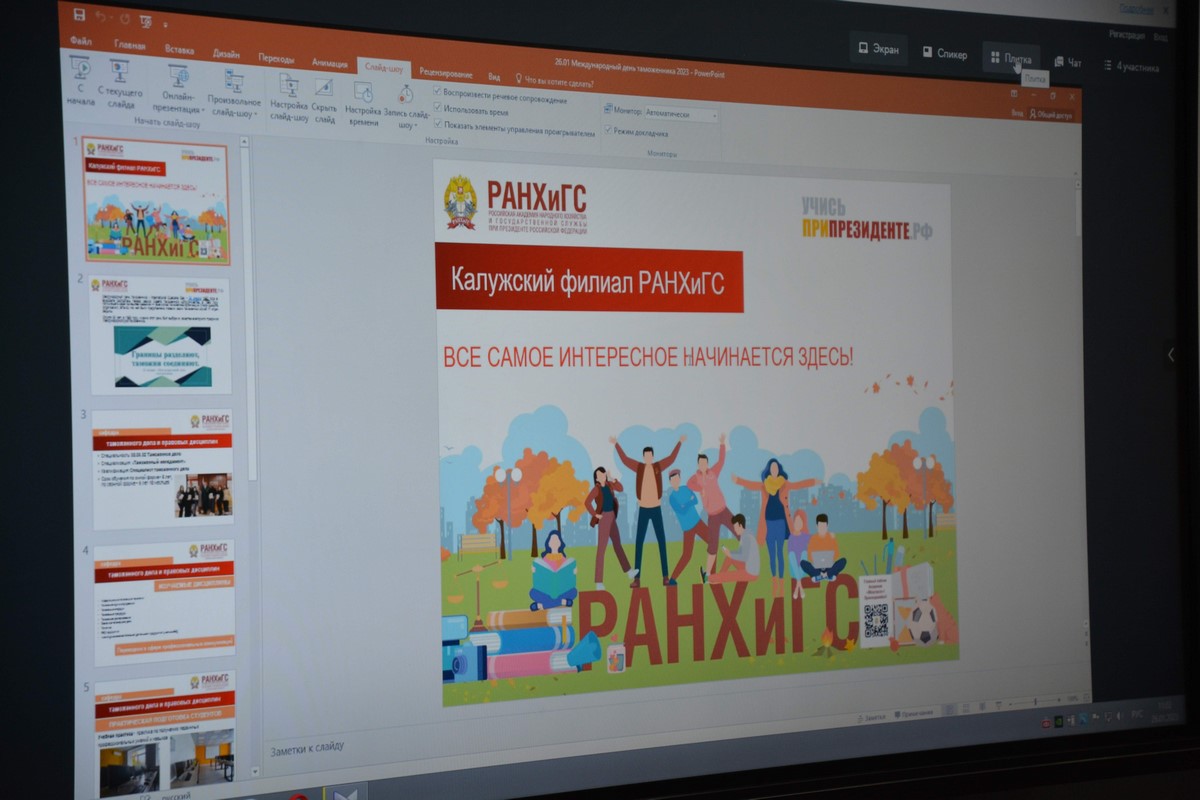Click Вход link in conference app

point(1160,37)
